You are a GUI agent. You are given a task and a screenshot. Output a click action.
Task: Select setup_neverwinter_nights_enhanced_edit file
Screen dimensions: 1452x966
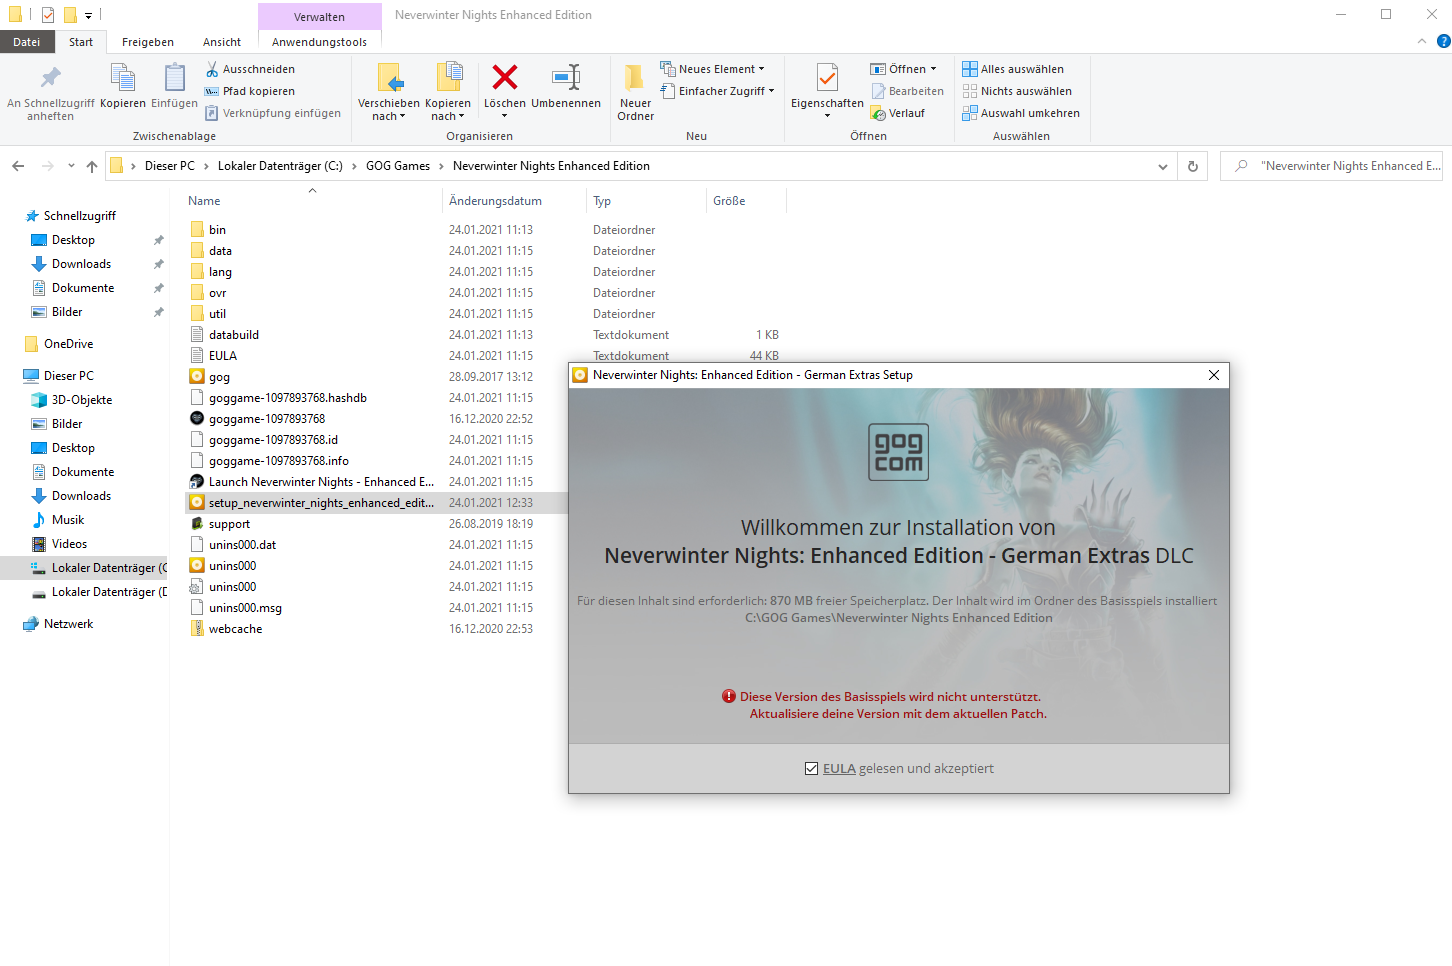pos(313,503)
